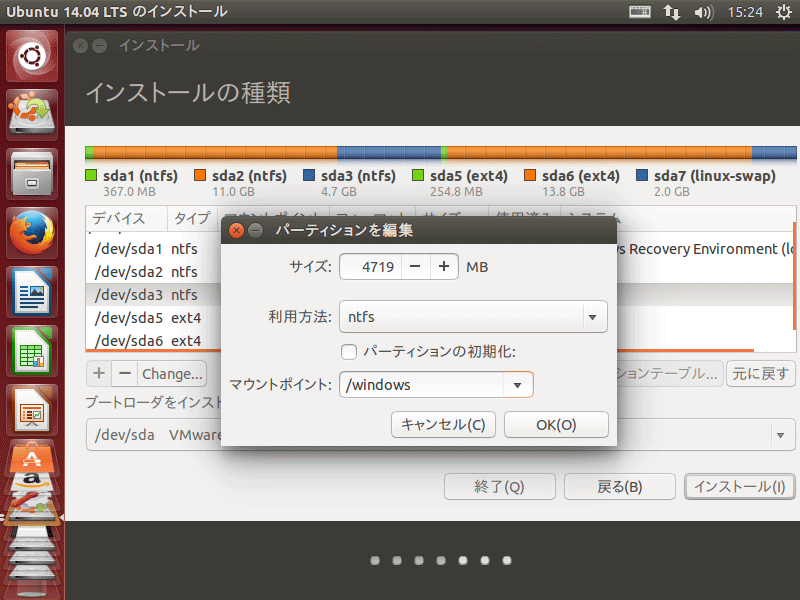Screen dimensions: 800x600
Task: Open LibreOffice Calc spreadsheet
Action: (32, 351)
